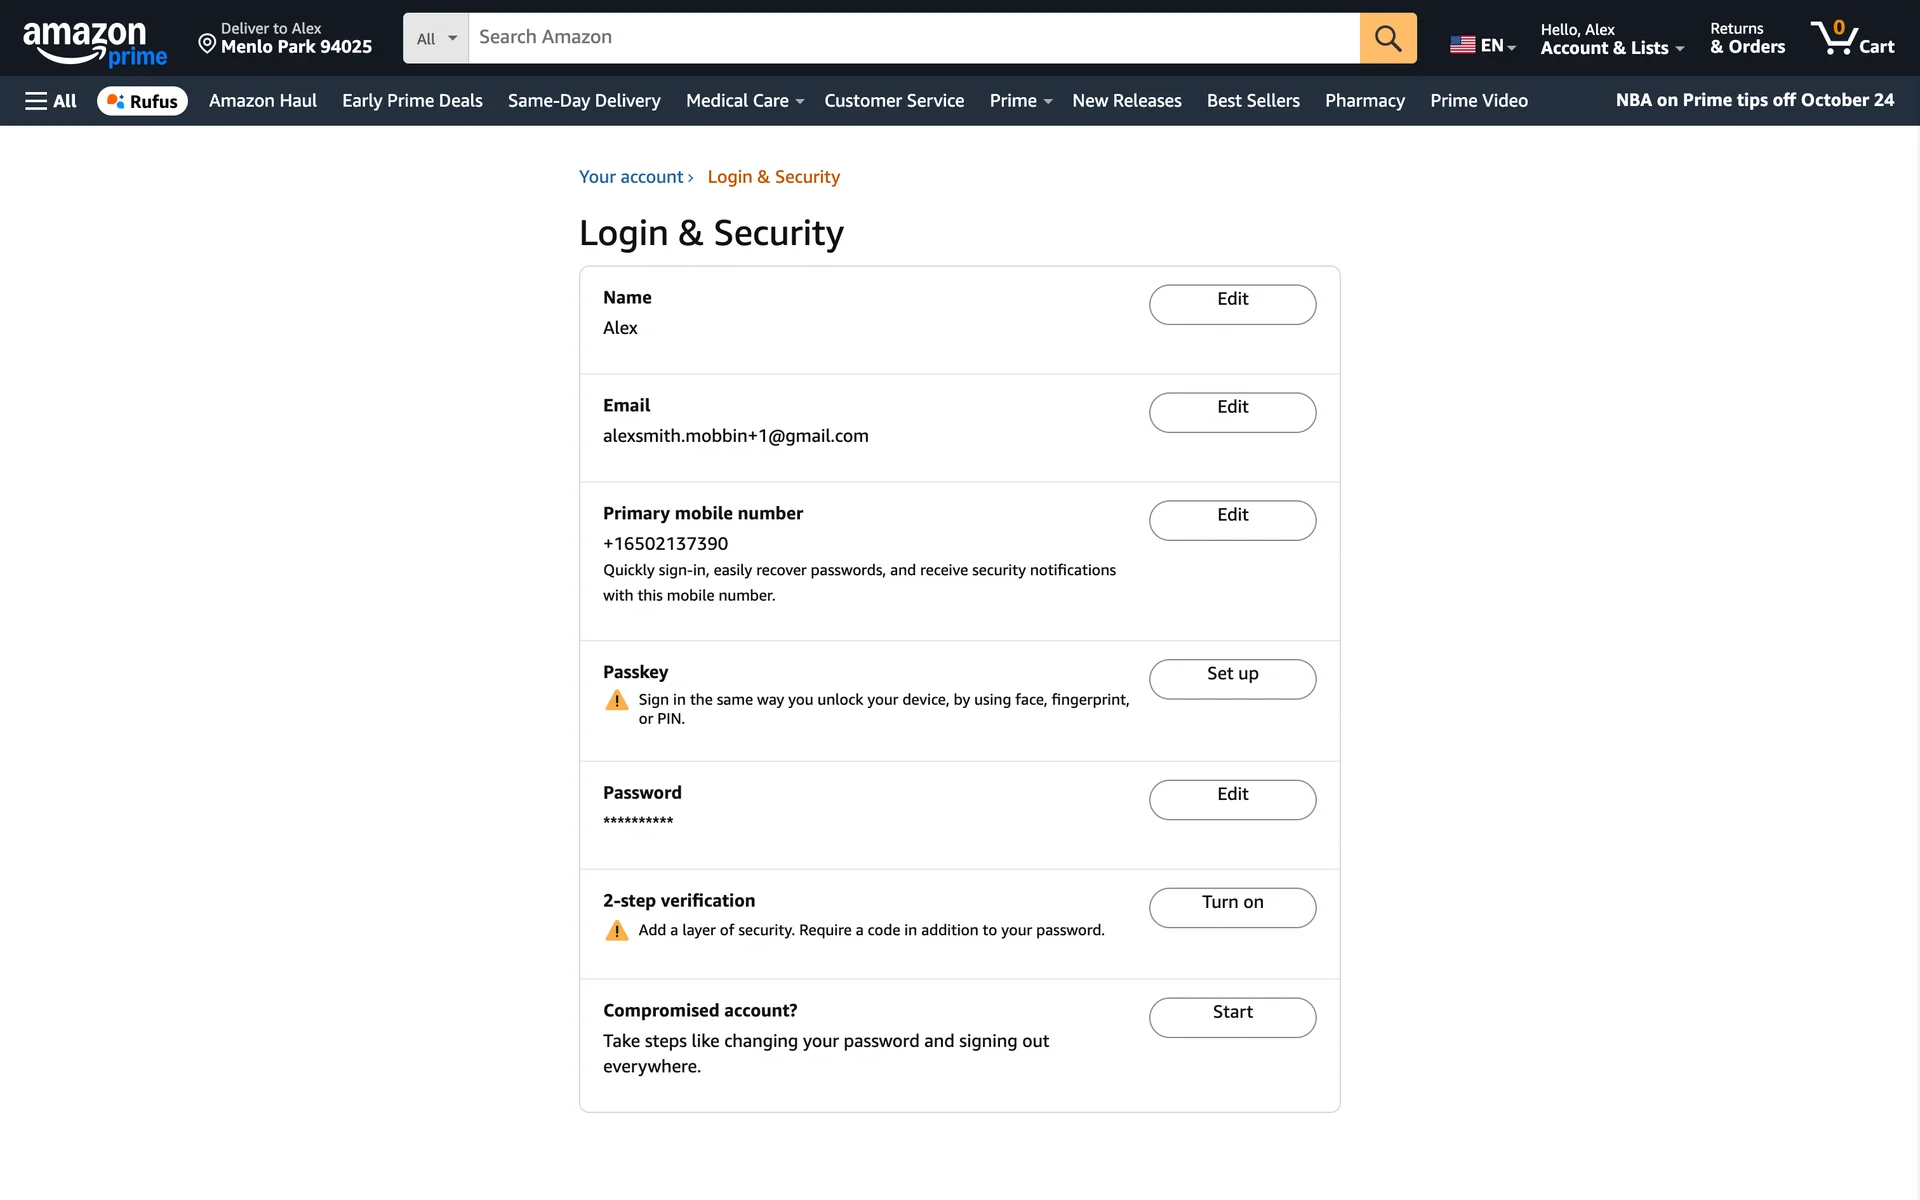Turn on 2-step verification
The image size is (1920, 1200).
point(1231,907)
